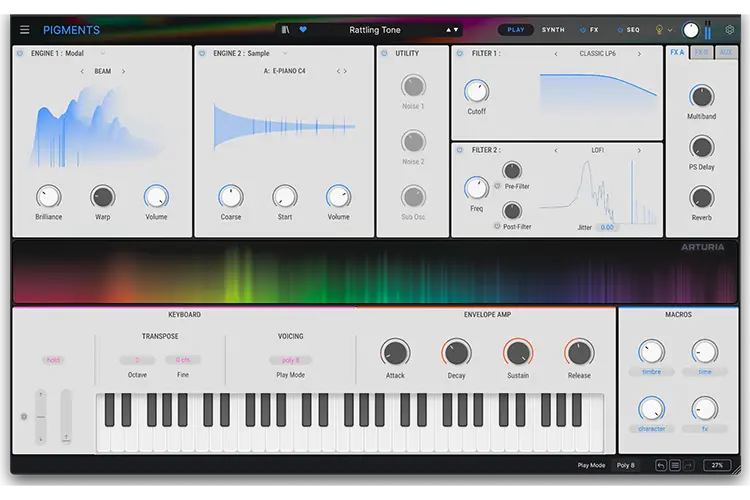The width and height of the screenshot is (750, 500).
Task: Expand the Engine 2 Sample type dropdown
Action: click(x=285, y=54)
